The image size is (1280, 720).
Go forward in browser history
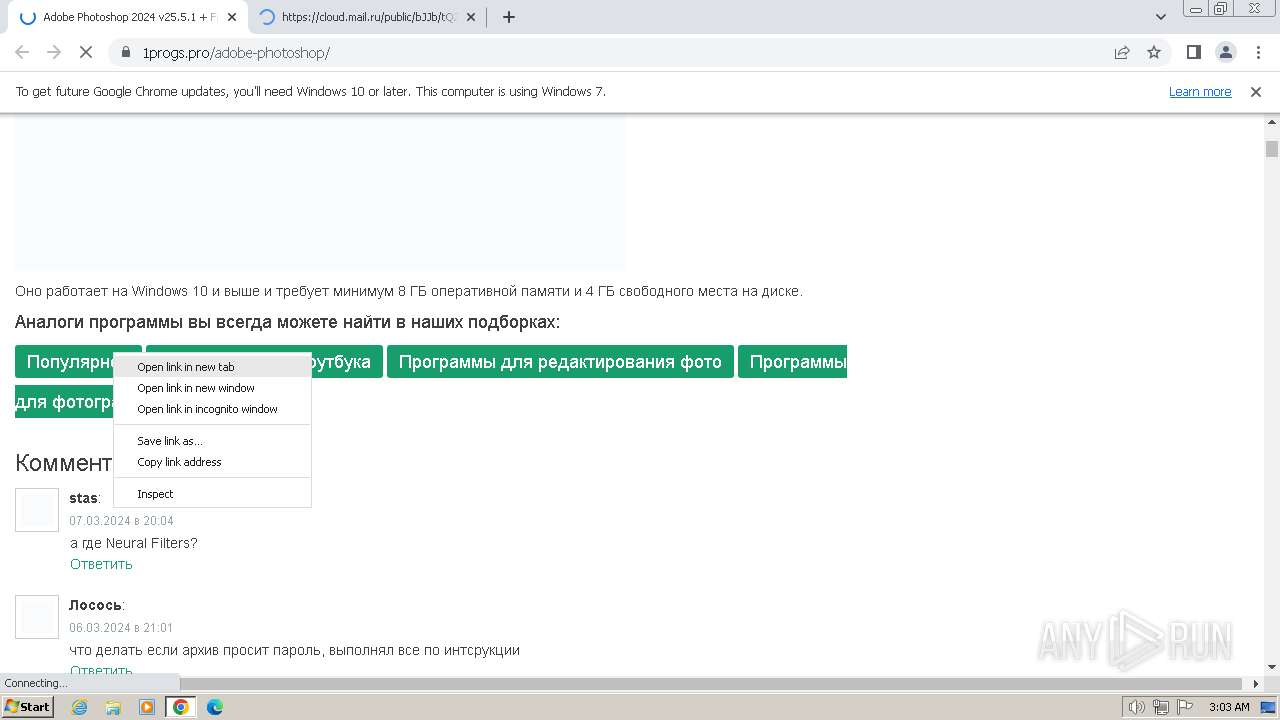pos(54,52)
